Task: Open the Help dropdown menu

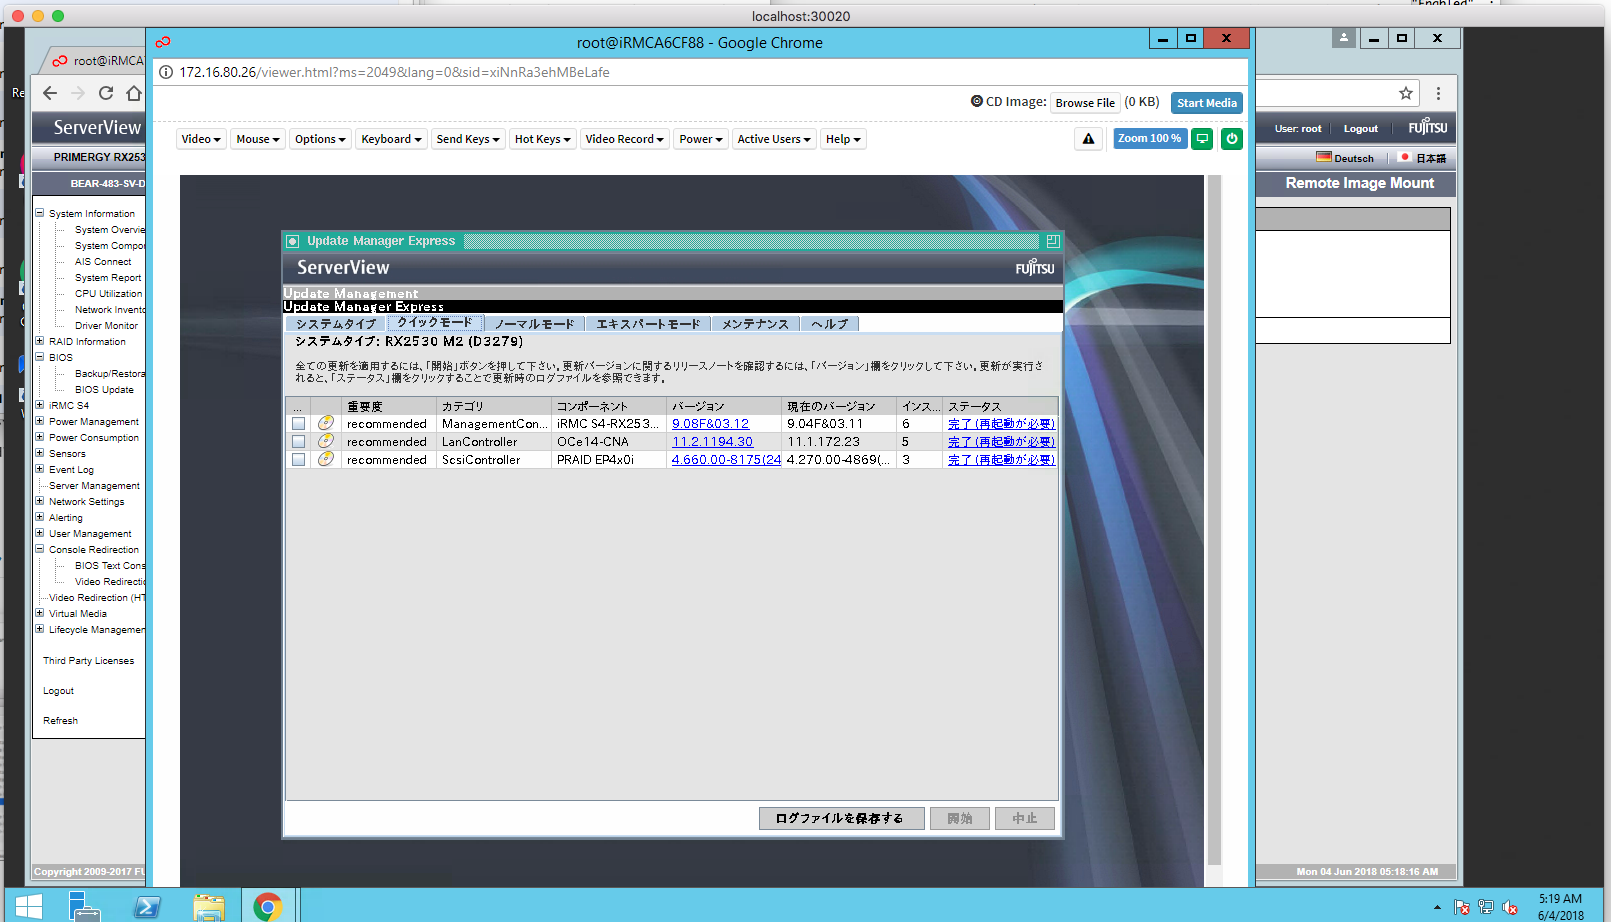Action: [843, 139]
